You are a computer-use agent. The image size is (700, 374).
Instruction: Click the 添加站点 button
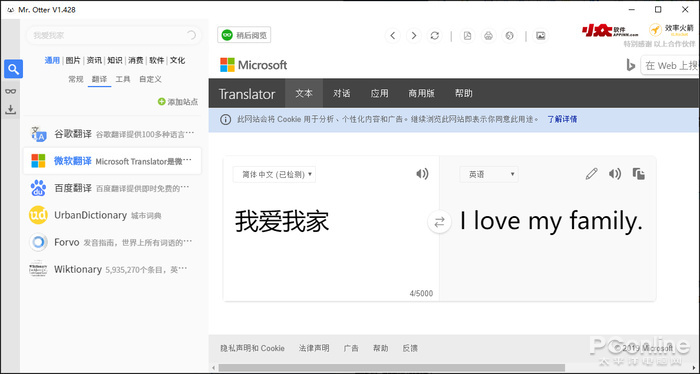click(x=178, y=102)
